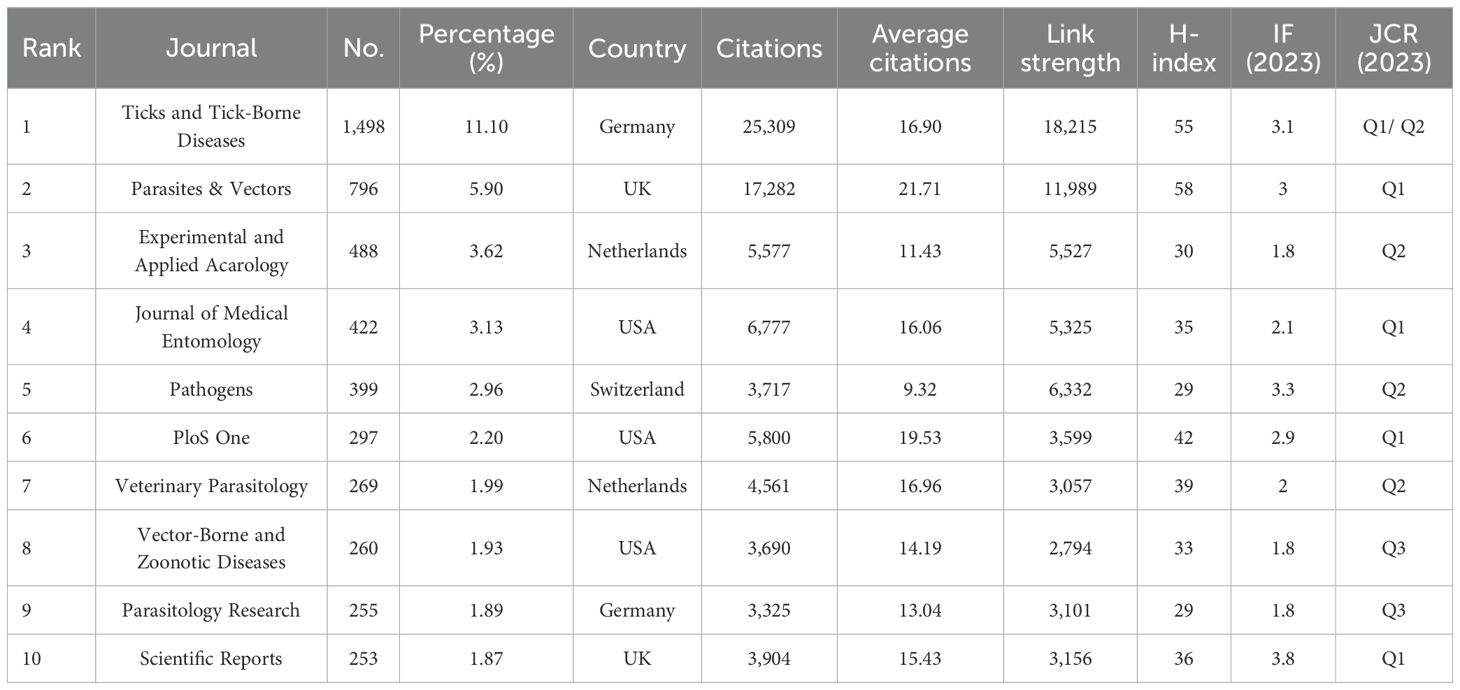Select Experimental and Applied Acarology cell
Image resolution: width=1460 pixels, height=690 pixels.
pyautogui.click(x=211, y=251)
